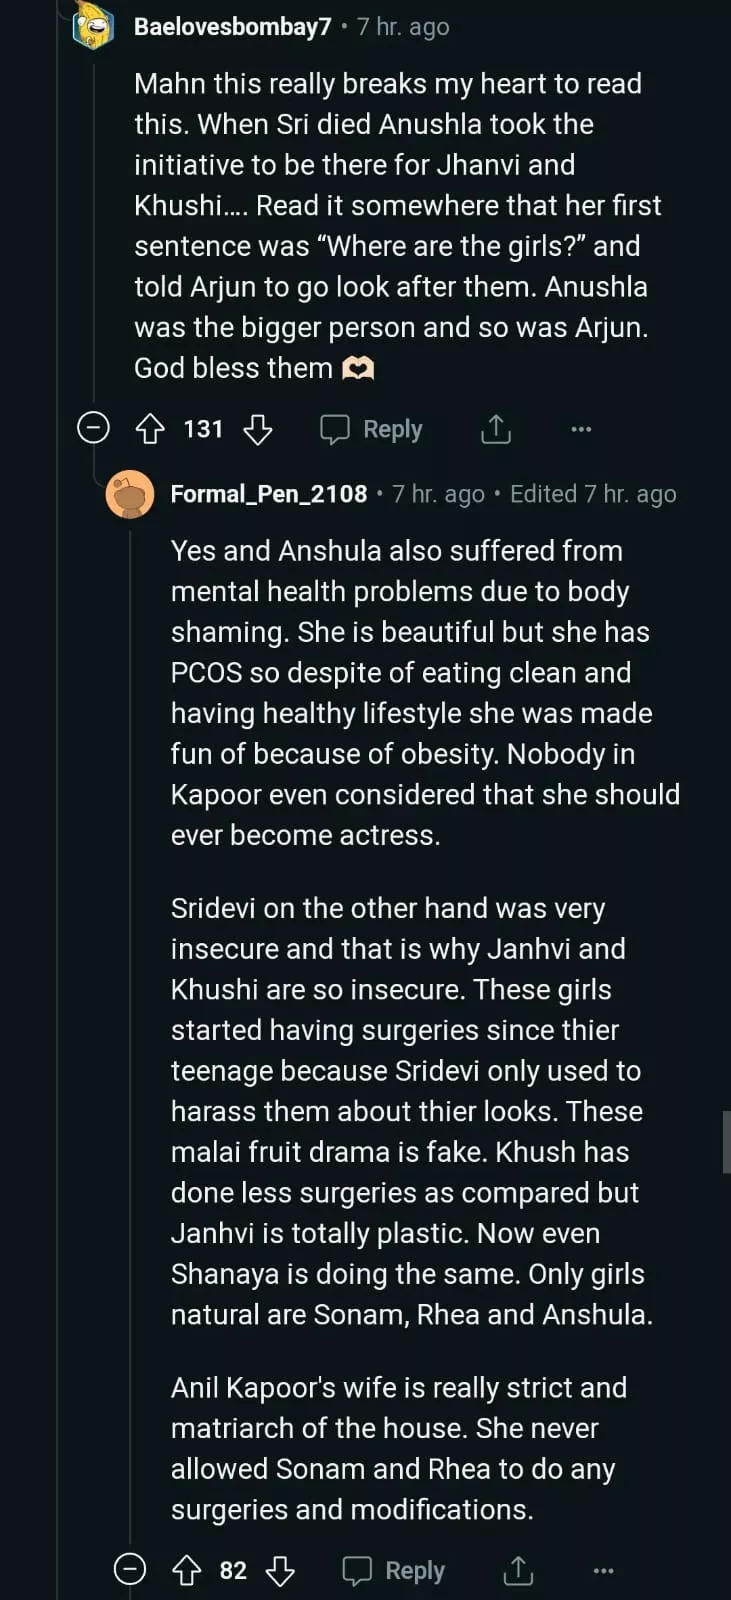Reply to the Baelovesbombay7 comment
The height and width of the screenshot is (1600, 731).
(372, 429)
